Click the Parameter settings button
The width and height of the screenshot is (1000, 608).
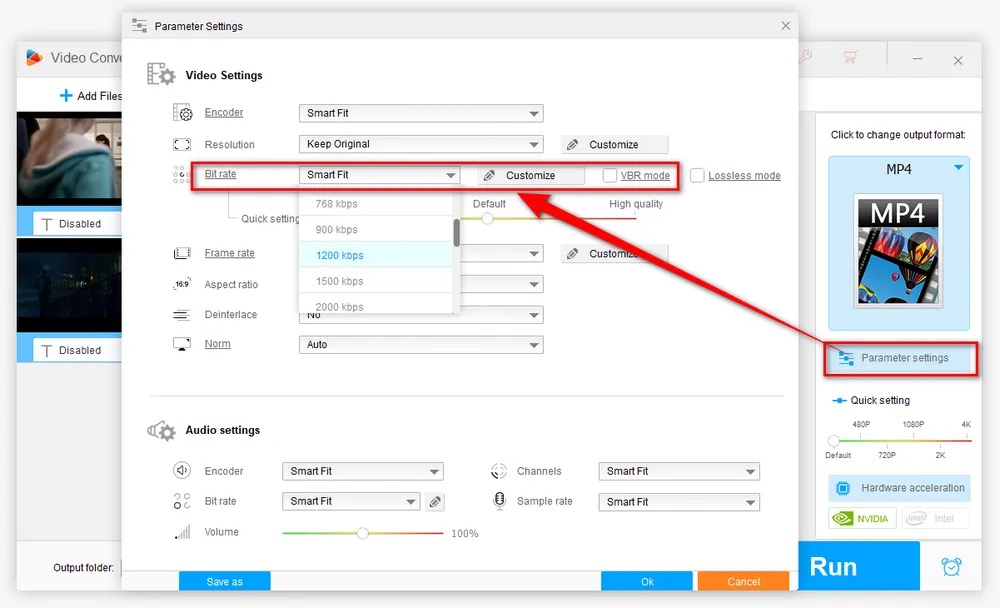[x=900, y=359]
